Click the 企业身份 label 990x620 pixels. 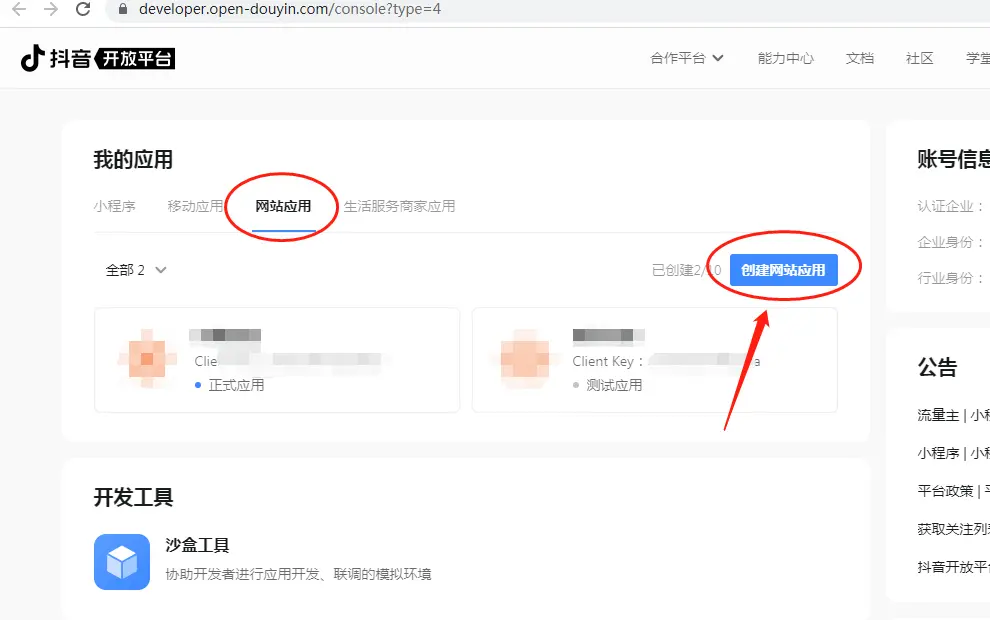(x=950, y=242)
